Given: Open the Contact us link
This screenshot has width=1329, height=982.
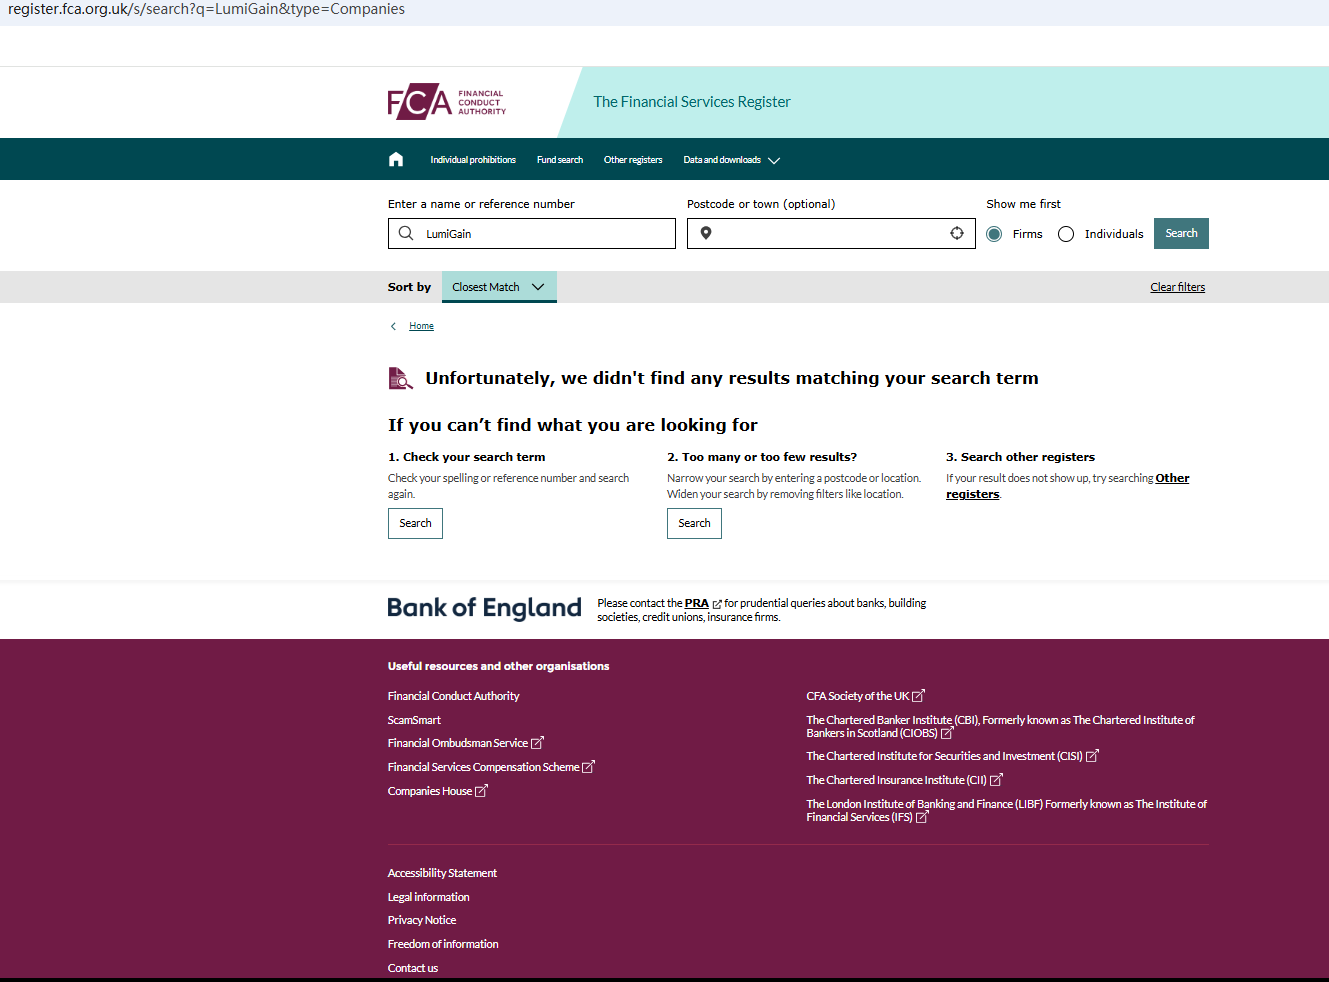Looking at the screenshot, I should [413, 968].
